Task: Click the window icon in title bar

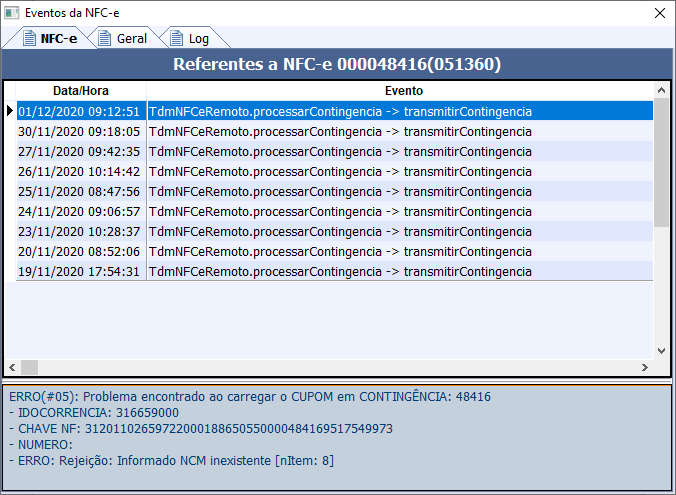Action: tap(12, 13)
